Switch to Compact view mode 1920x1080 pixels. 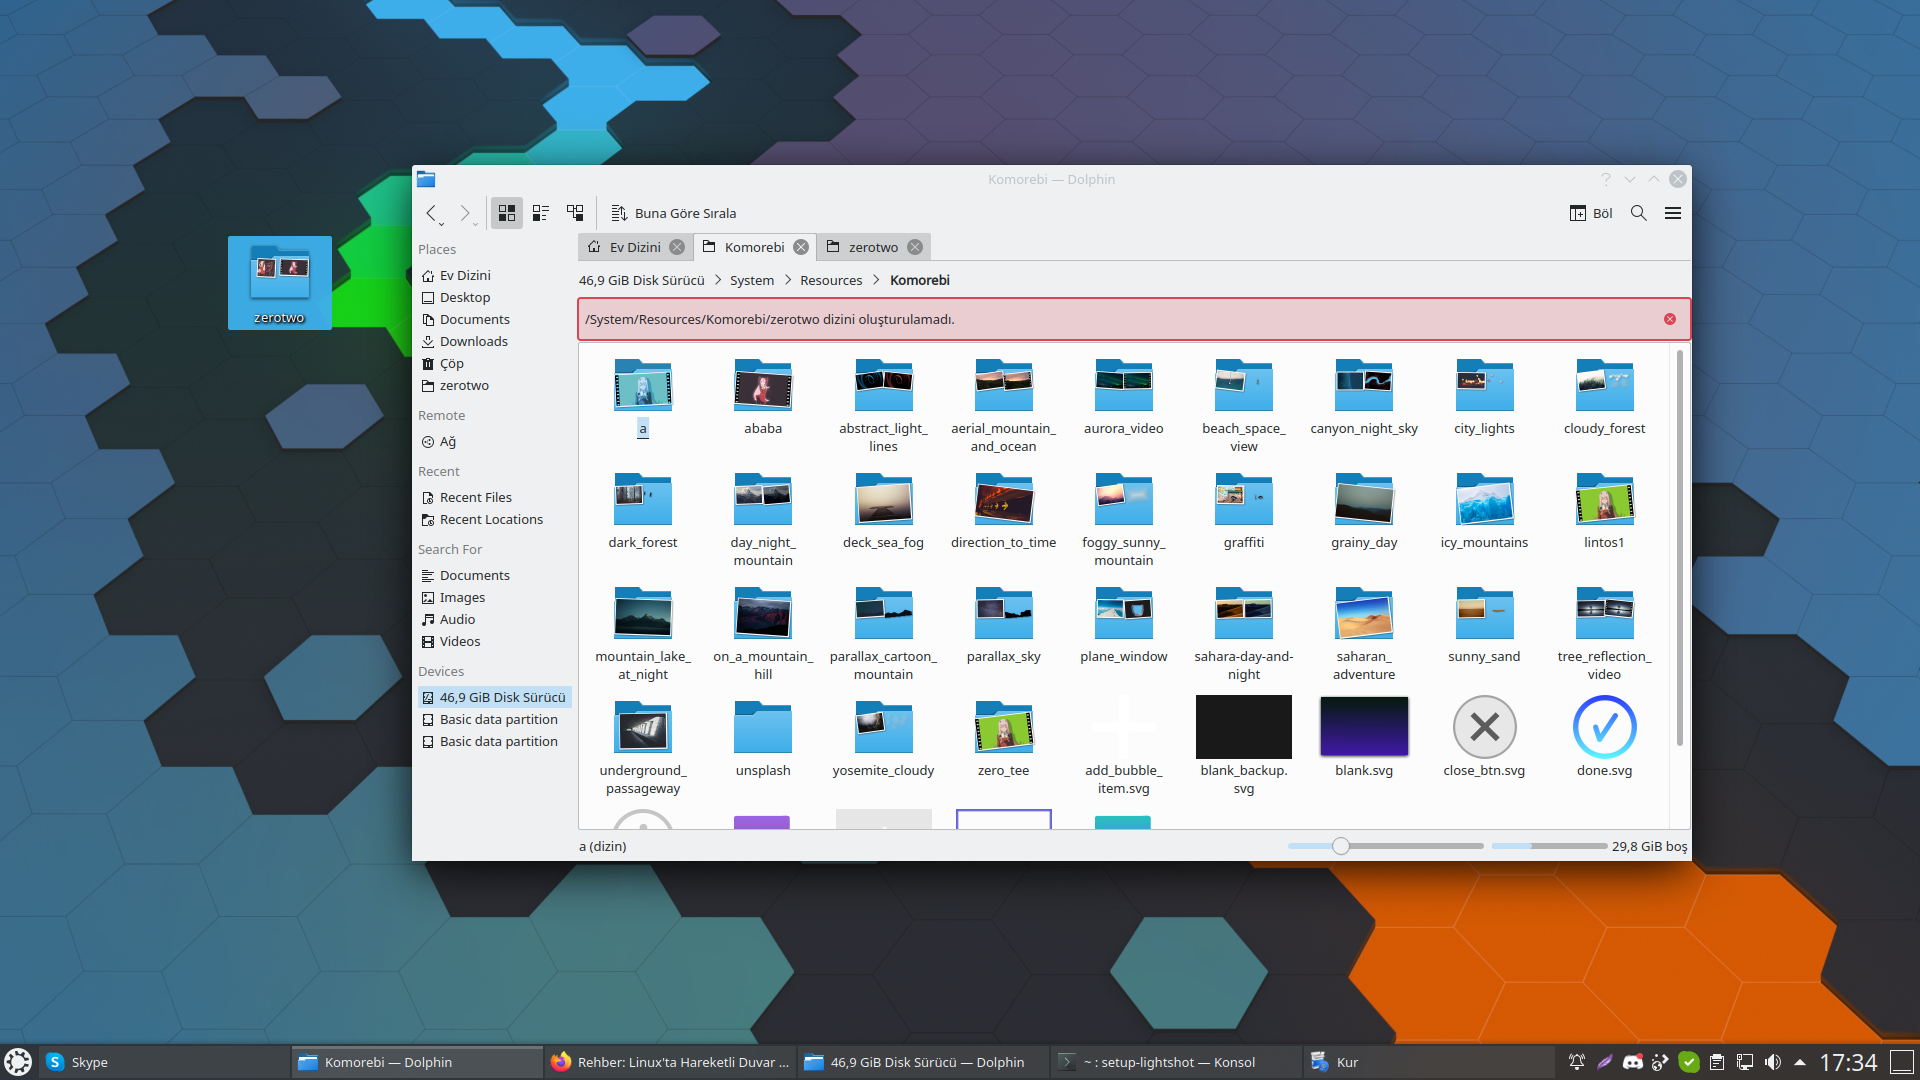(x=541, y=213)
